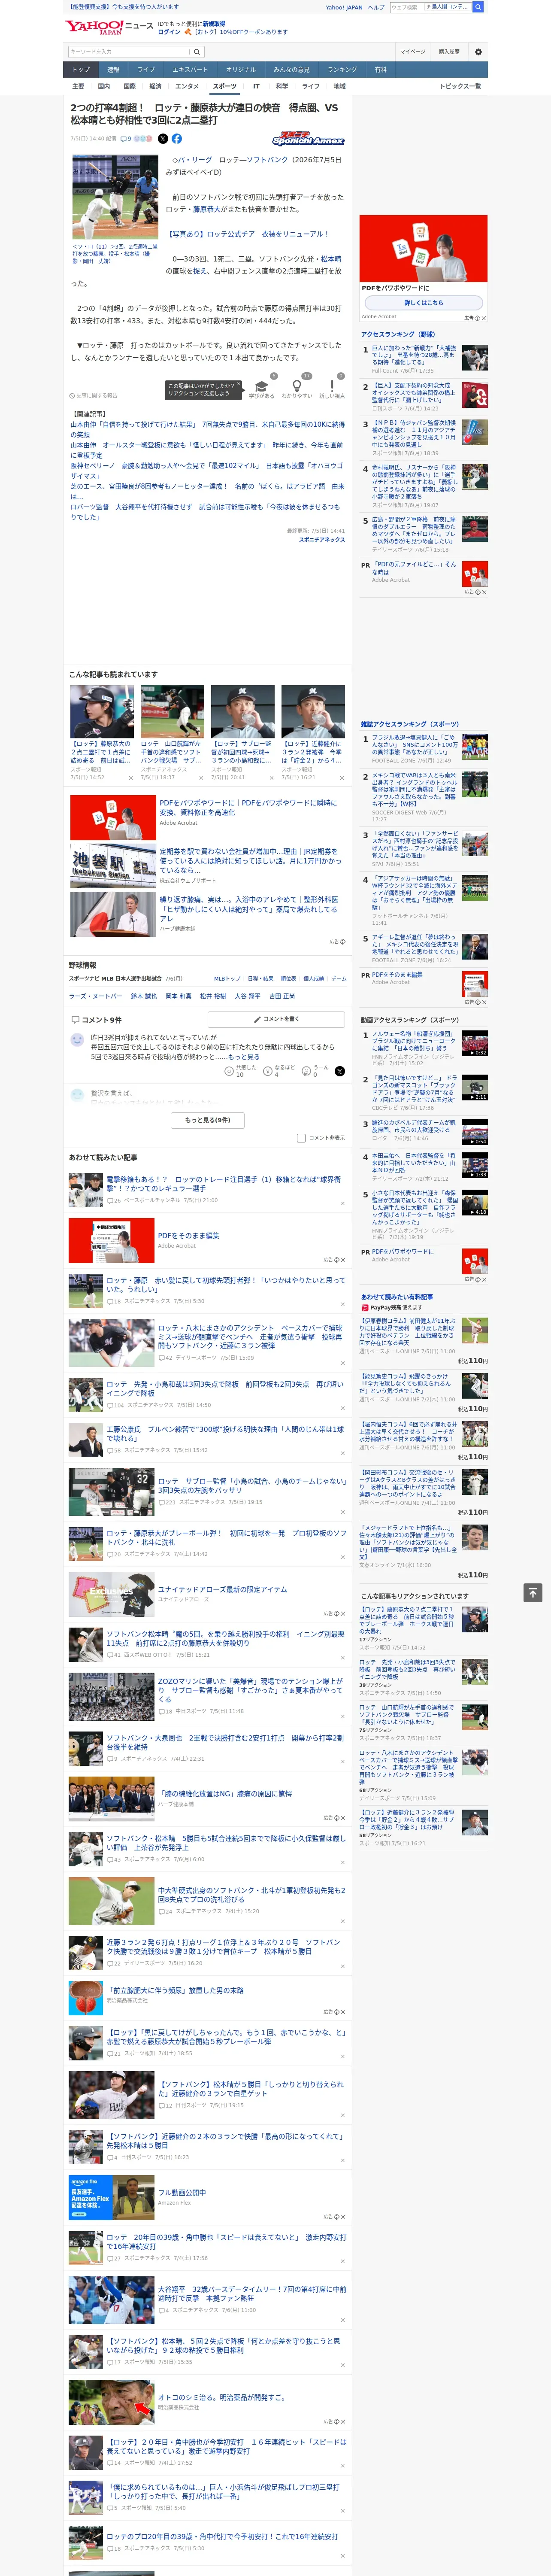Click the comment bubble icon beside article timestamp

125,139
